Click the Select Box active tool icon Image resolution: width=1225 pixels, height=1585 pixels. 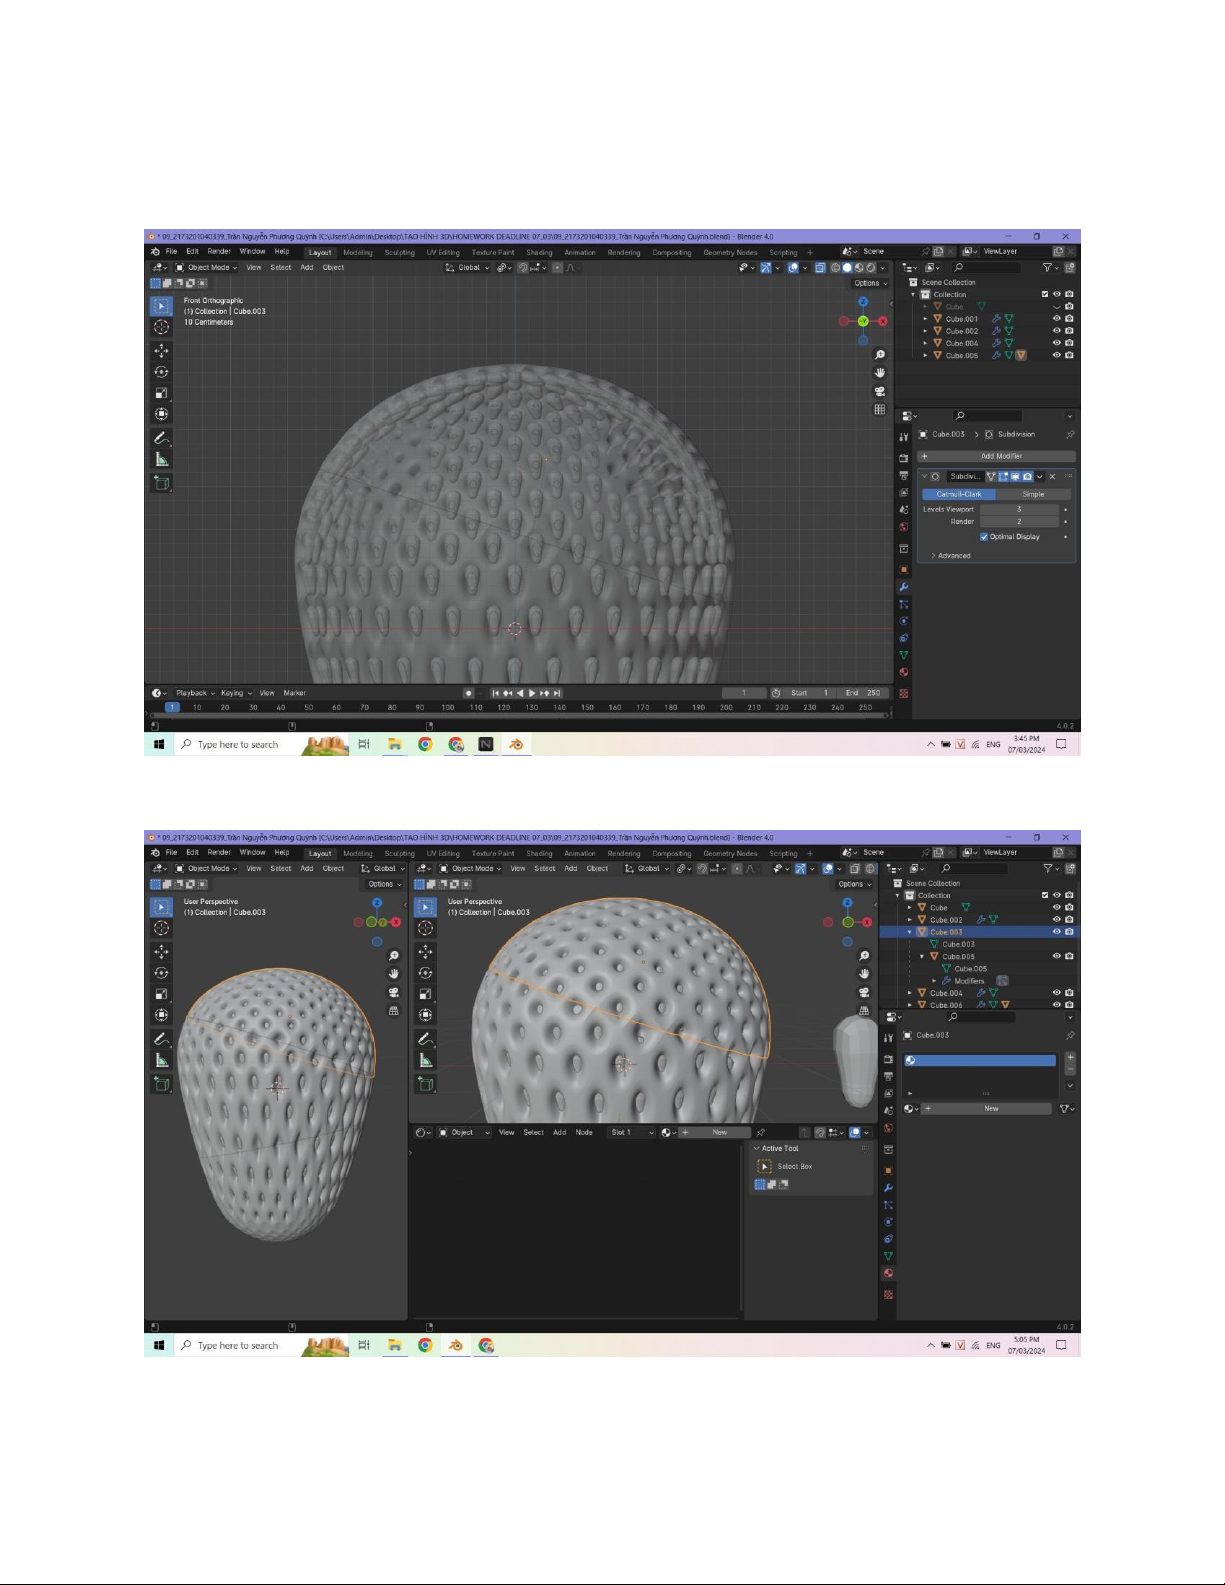click(765, 1167)
